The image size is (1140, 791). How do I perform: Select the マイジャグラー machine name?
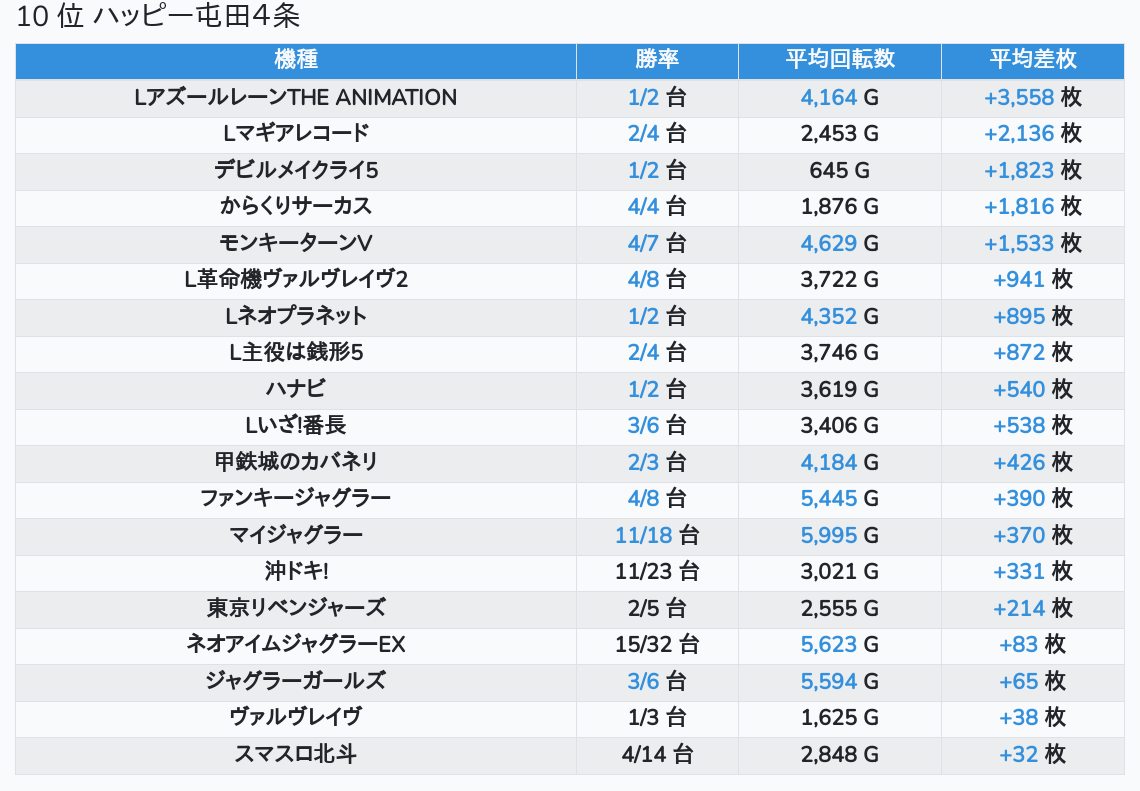[x=296, y=535]
